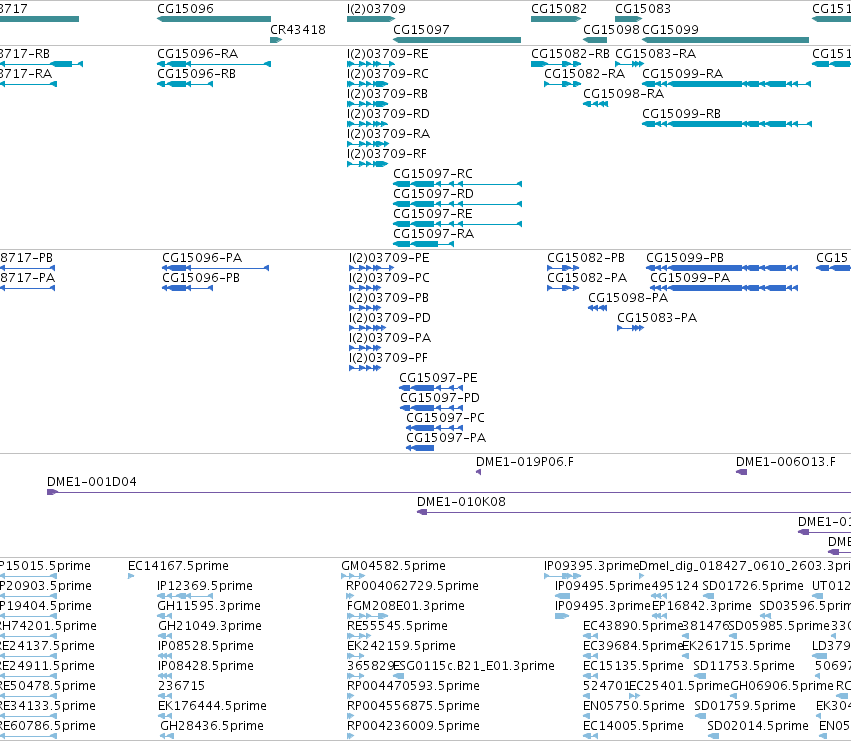Click transcript CG15097-RA
The height and width of the screenshot is (741, 851).
click(x=434, y=235)
